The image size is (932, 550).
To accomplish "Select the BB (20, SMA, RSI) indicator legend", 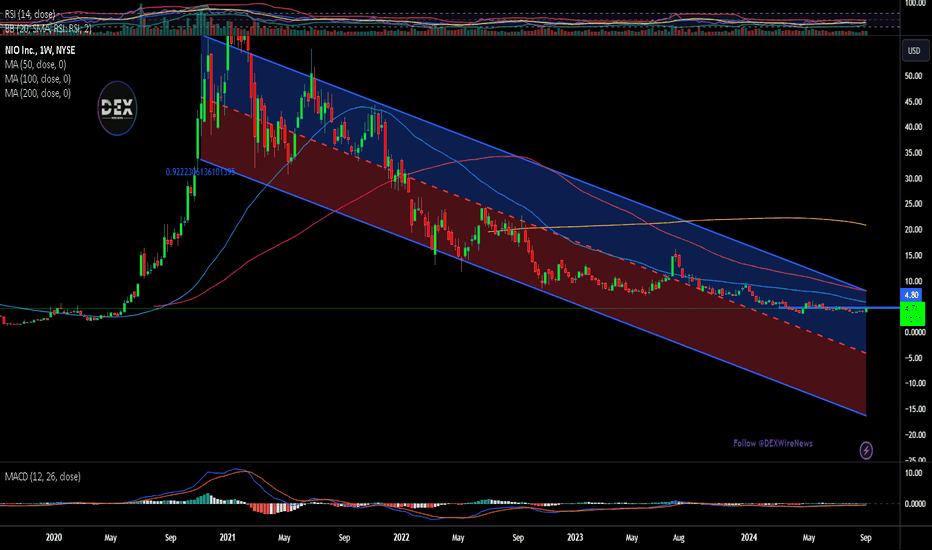I will 48,28.
